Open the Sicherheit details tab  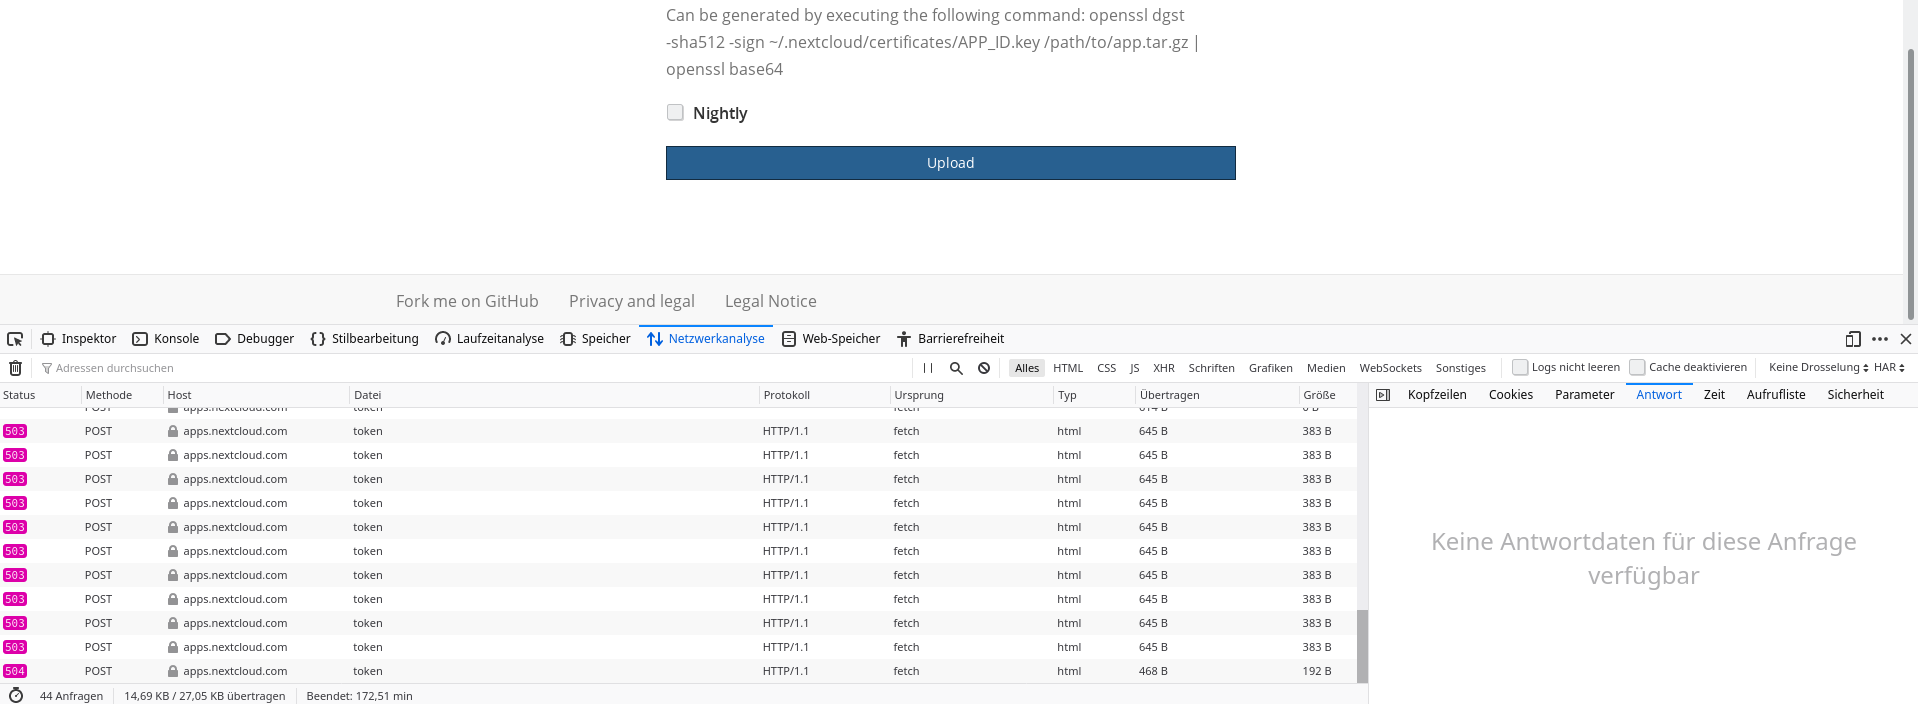1855,395
